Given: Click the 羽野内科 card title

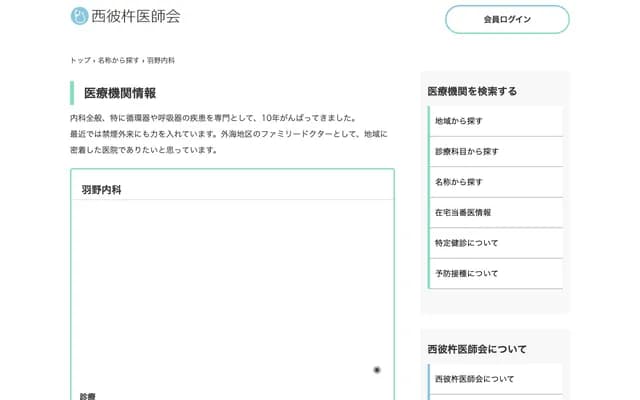Looking at the screenshot, I should pos(101,190).
